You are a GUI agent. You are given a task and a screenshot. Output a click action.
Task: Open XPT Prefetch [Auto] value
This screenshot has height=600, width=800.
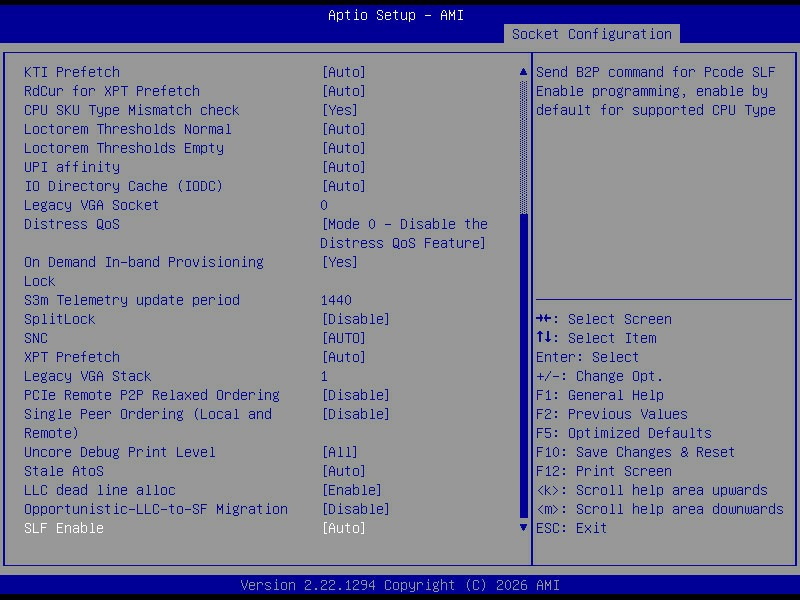click(x=343, y=357)
